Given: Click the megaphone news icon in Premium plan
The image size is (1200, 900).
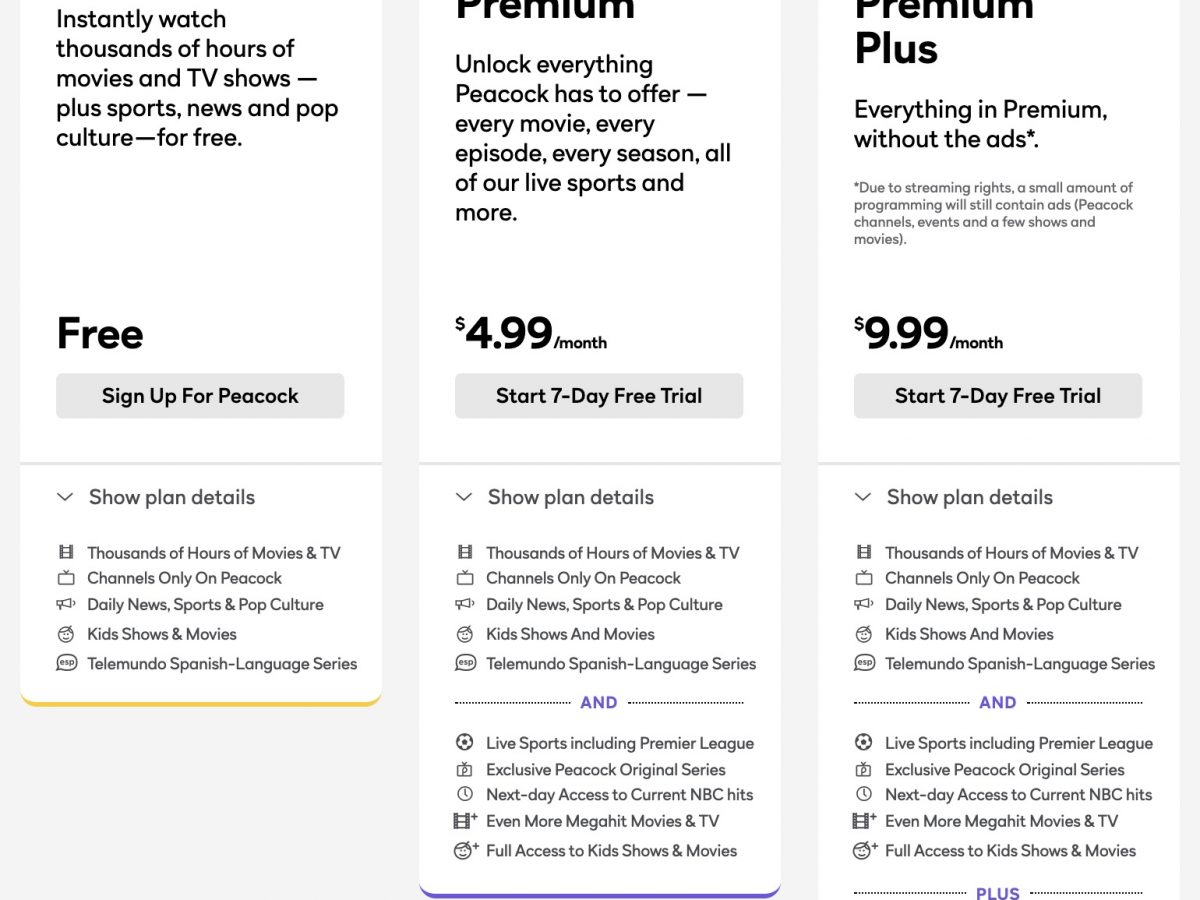Looking at the screenshot, I should [x=464, y=604].
